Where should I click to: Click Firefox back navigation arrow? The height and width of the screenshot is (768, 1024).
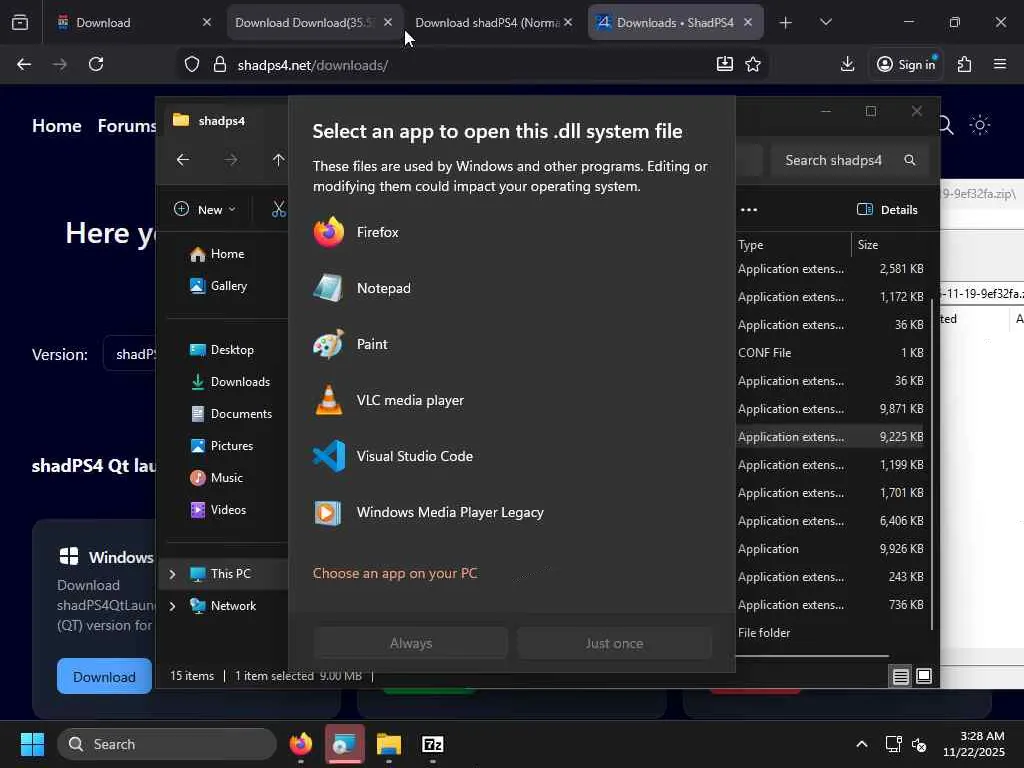coord(24,64)
